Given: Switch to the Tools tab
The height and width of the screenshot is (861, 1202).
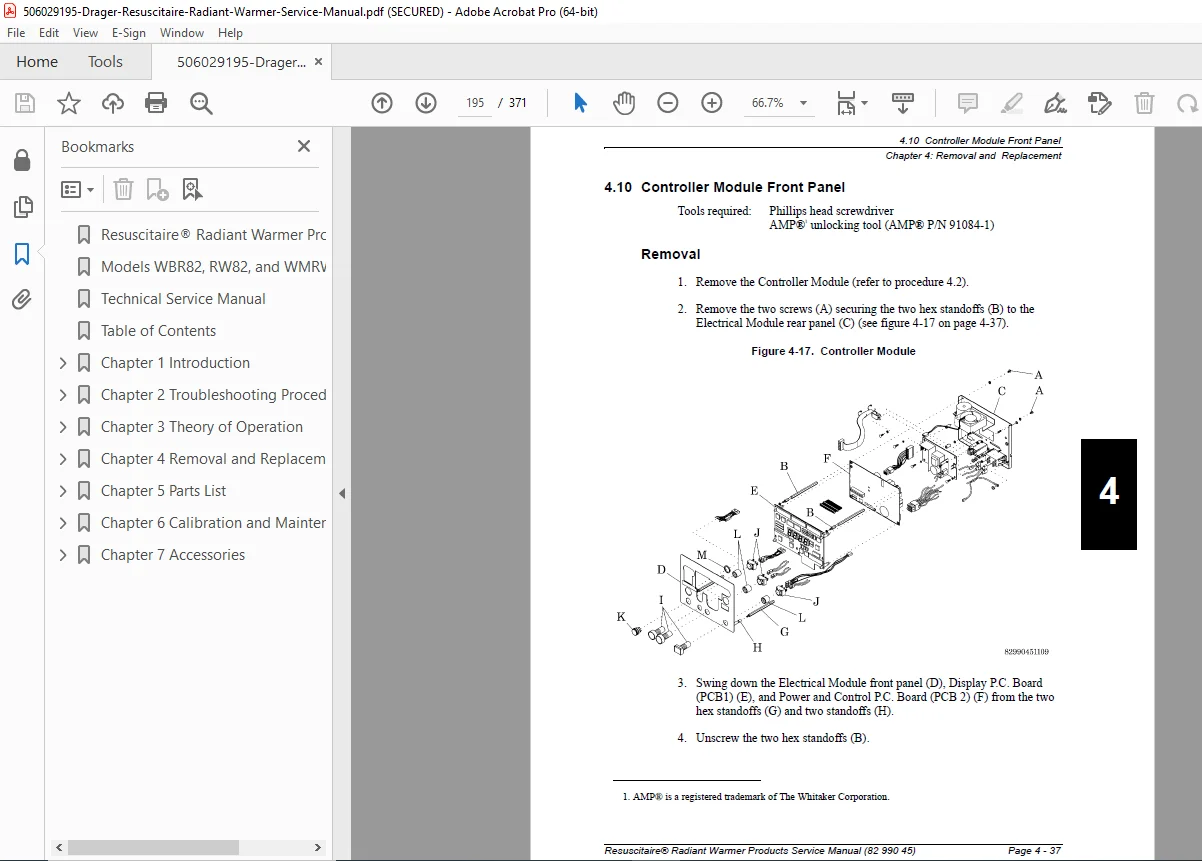Looking at the screenshot, I should tap(105, 62).
